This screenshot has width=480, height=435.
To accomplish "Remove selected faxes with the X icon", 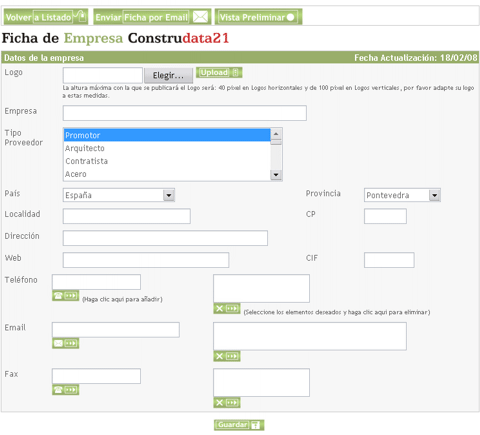I will tap(227, 403).
